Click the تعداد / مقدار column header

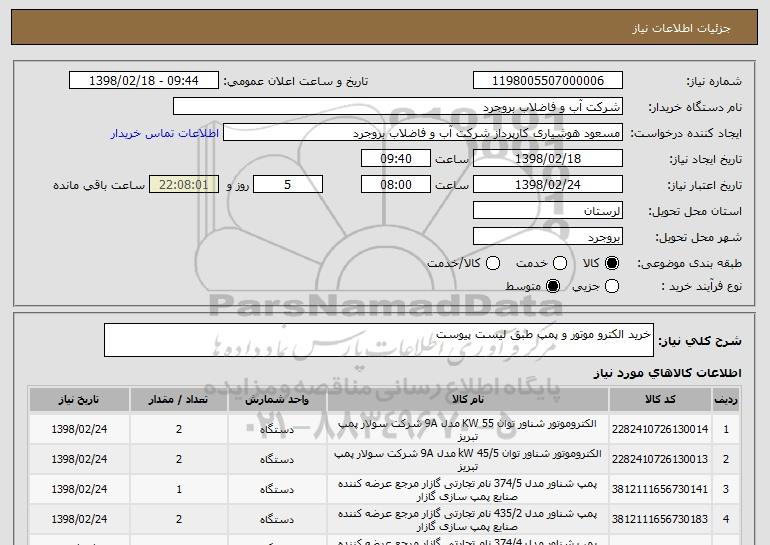pyautogui.click(x=179, y=400)
